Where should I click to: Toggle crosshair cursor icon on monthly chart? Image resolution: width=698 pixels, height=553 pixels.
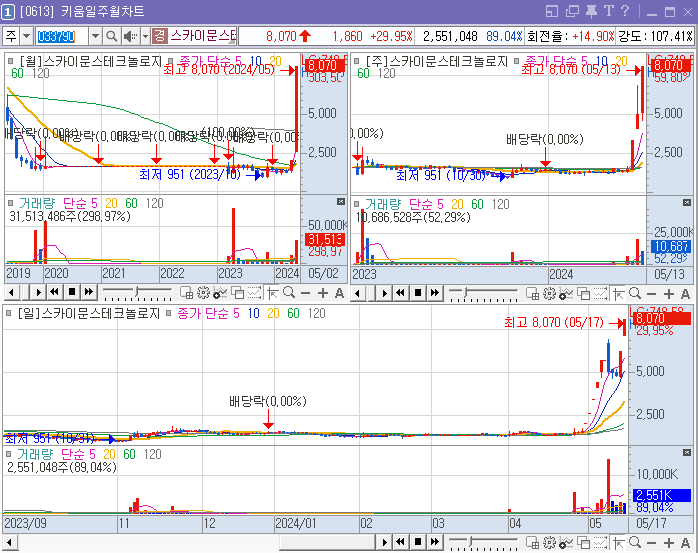point(272,293)
